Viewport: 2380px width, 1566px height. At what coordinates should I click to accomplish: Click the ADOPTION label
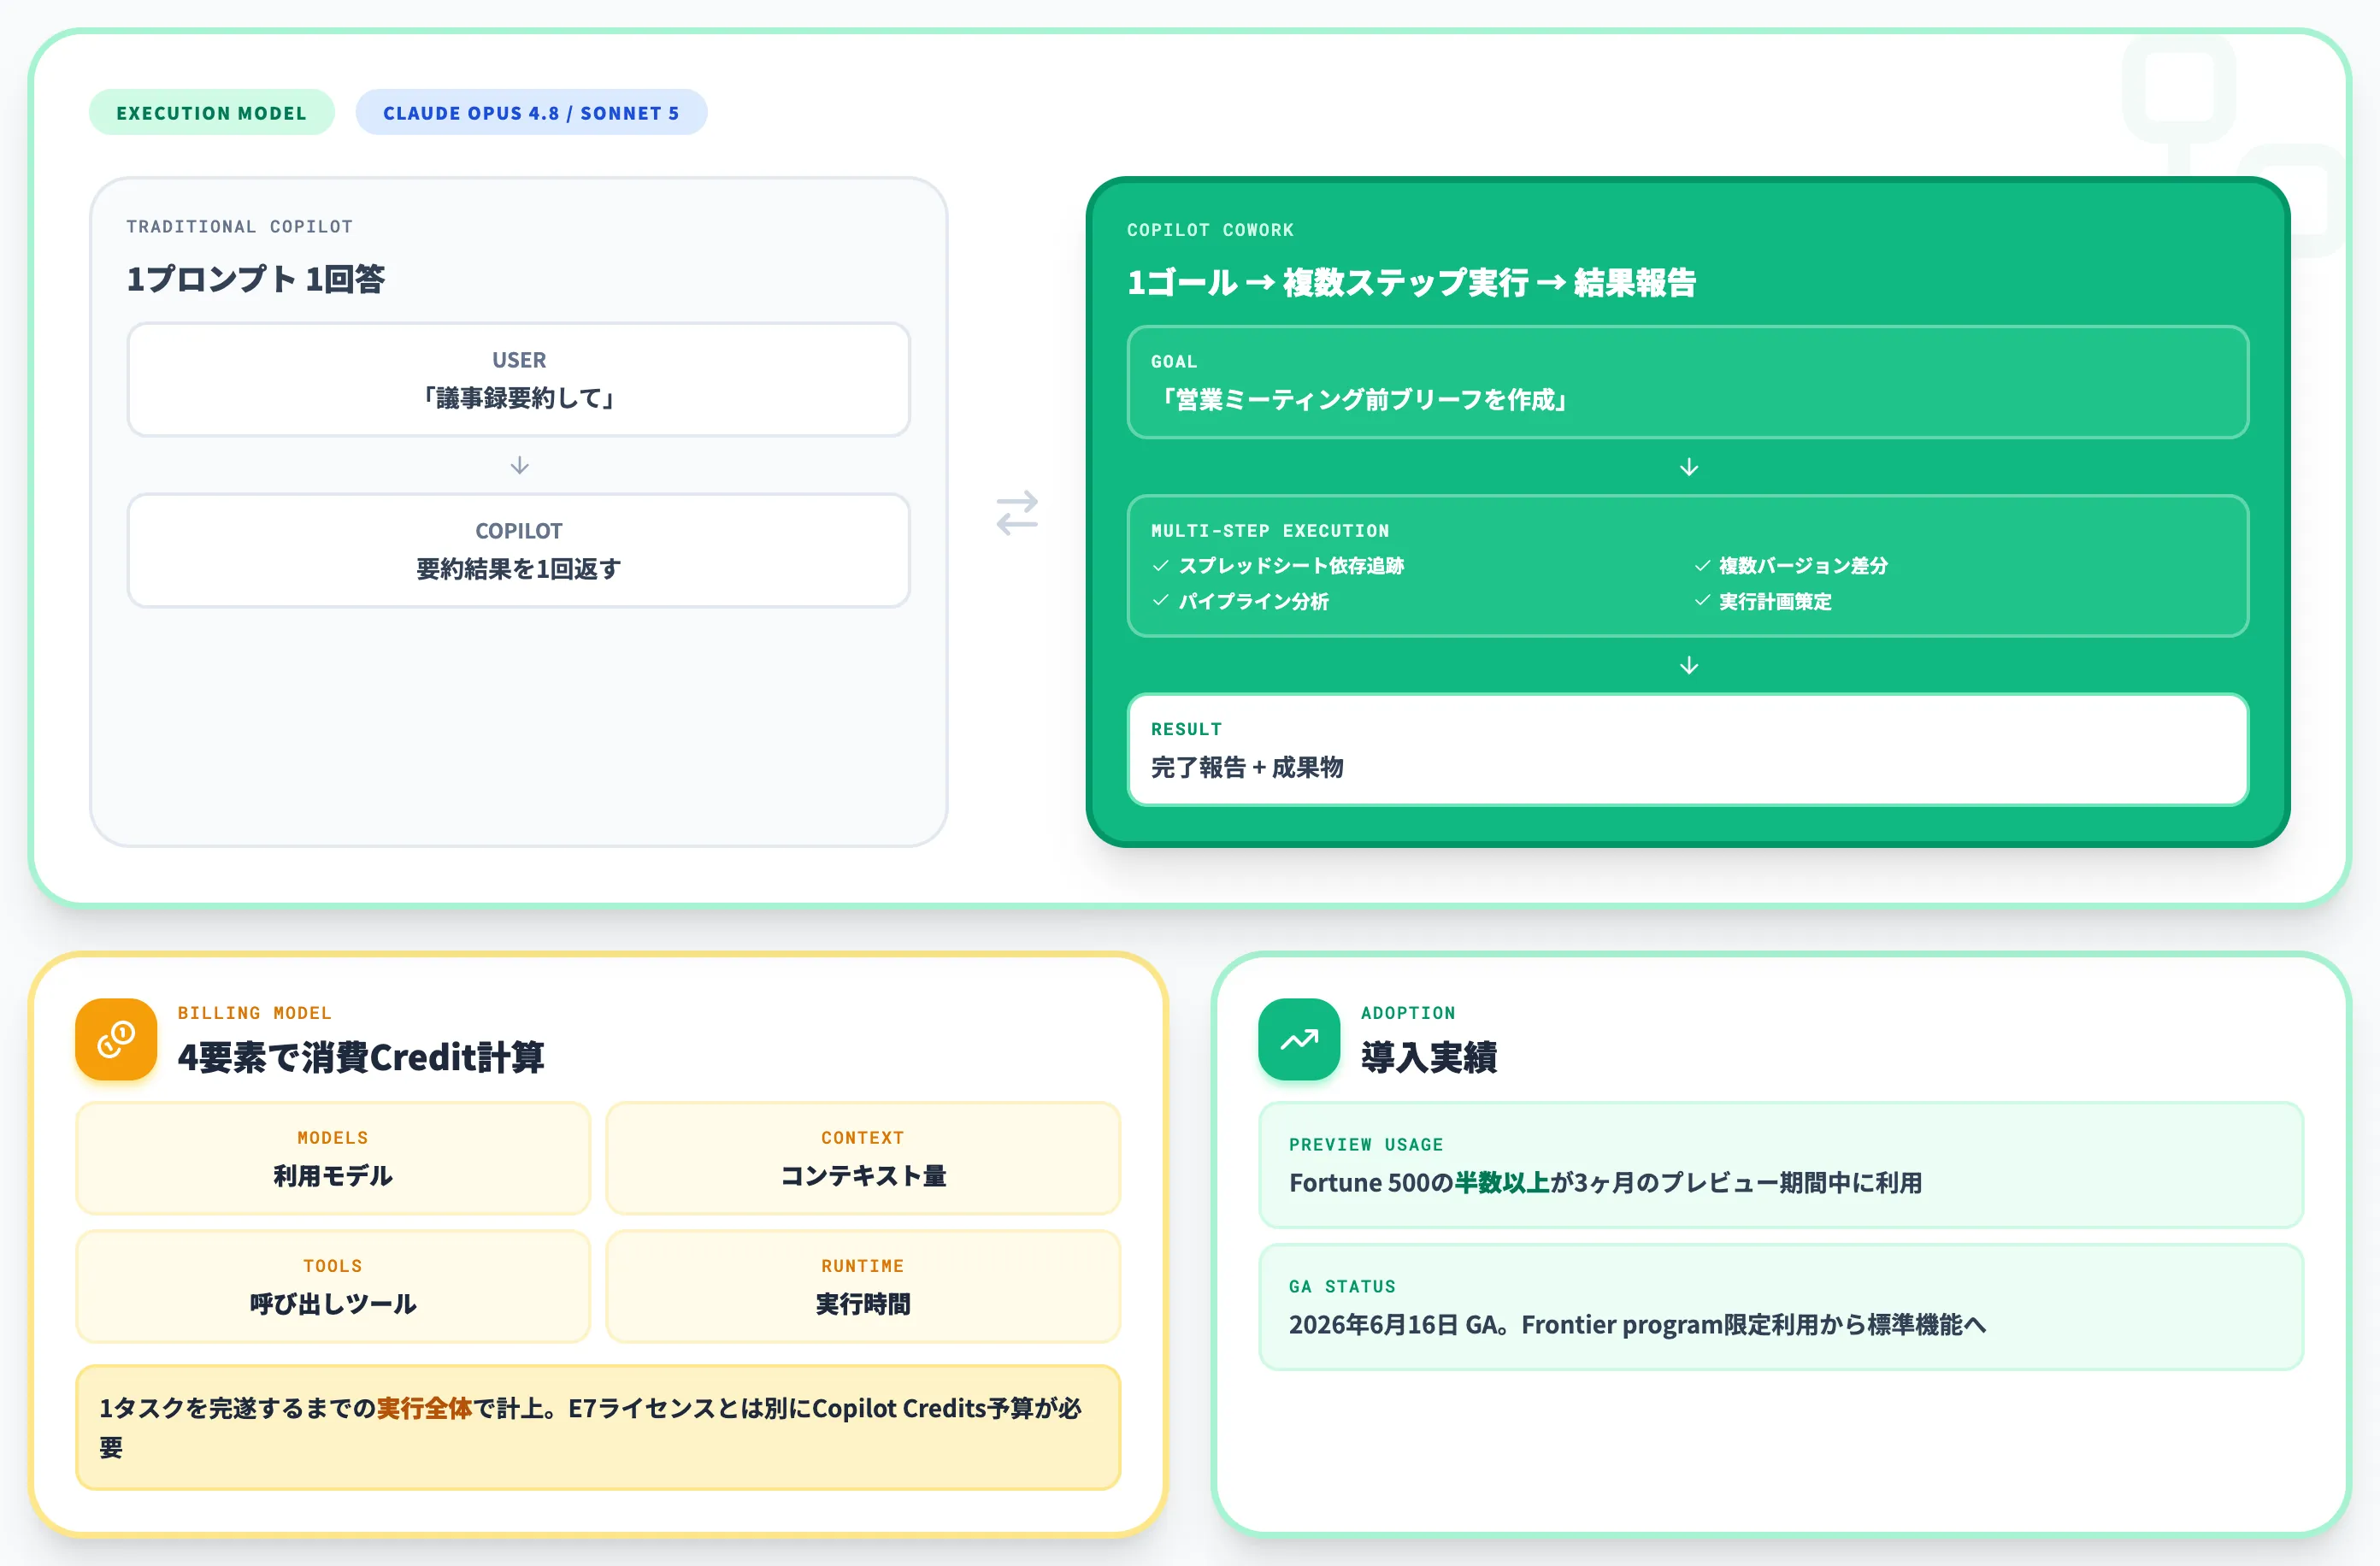click(x=1408, y=1013)
